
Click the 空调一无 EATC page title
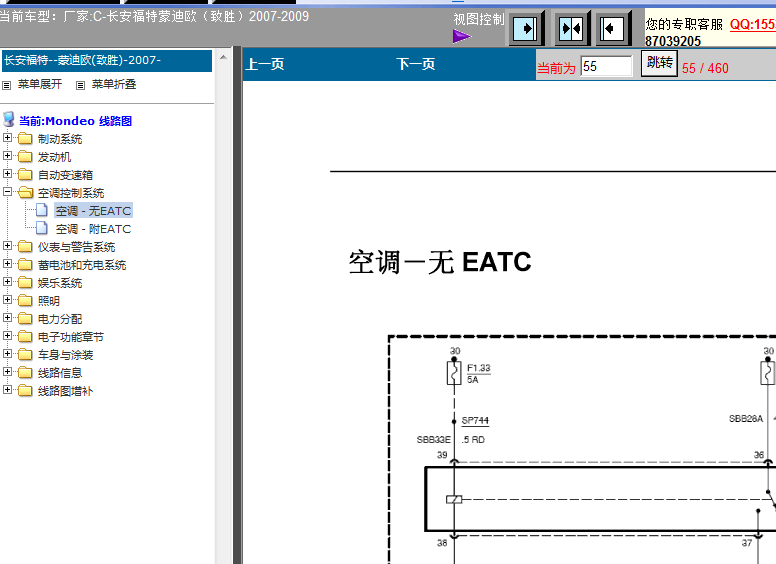[x=440, y=262]
